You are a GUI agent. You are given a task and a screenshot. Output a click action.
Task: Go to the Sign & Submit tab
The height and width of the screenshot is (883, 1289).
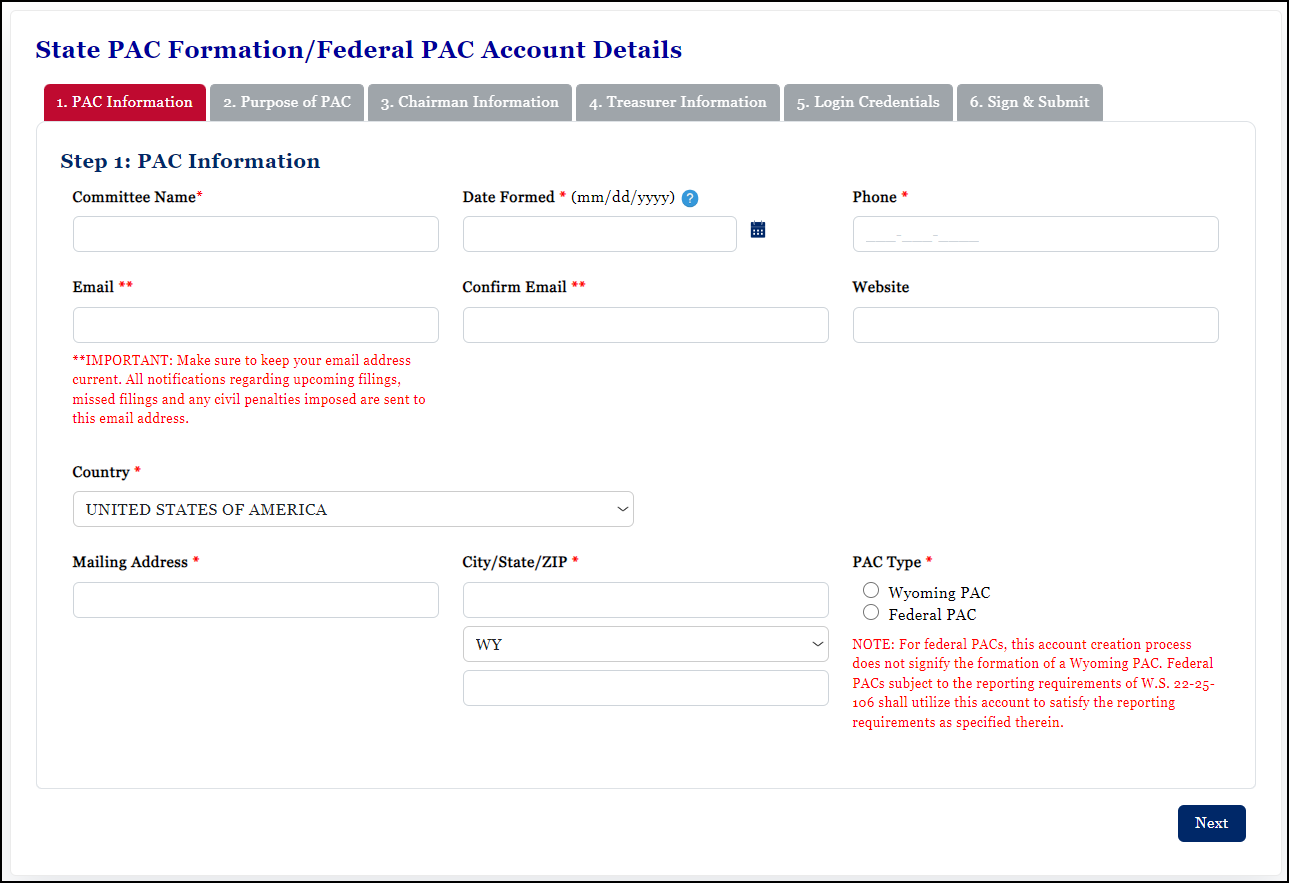(x=1029, y=102)
